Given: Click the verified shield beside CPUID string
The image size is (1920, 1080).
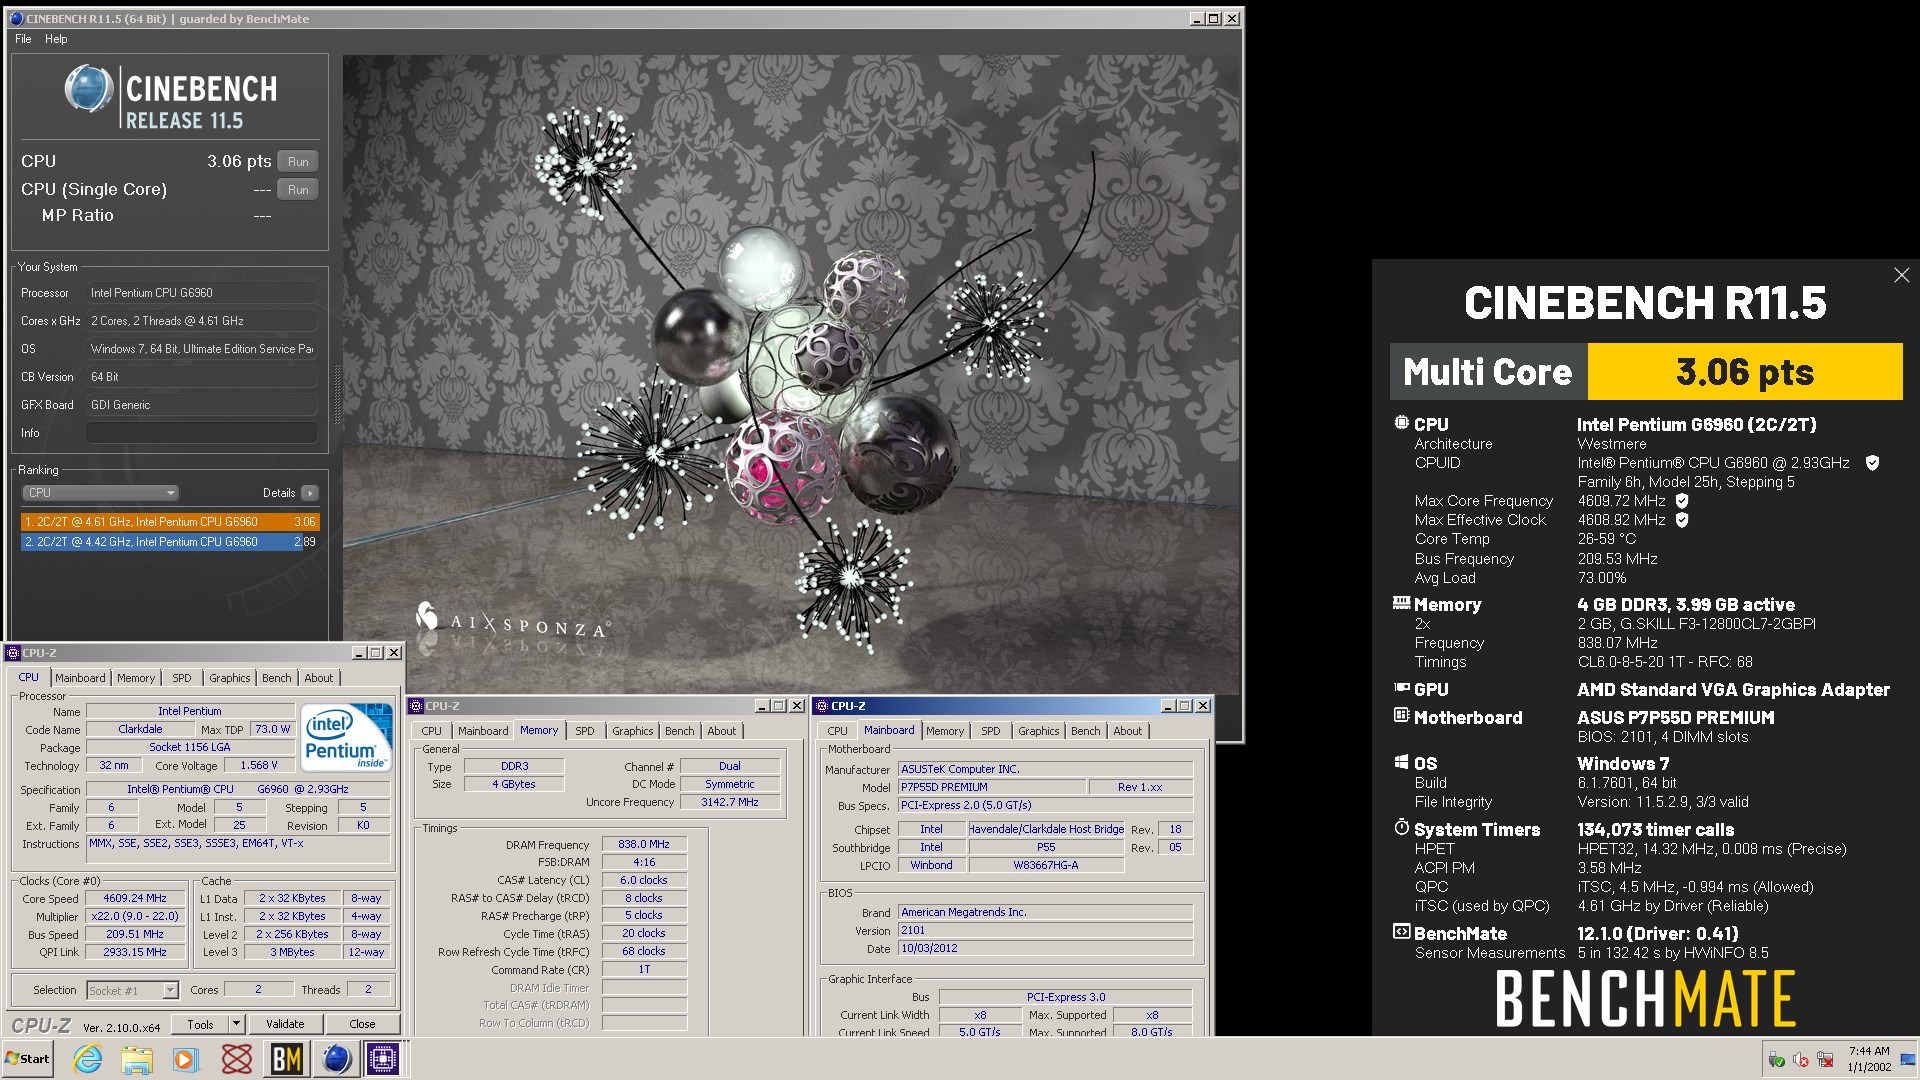Looking at the screenshot, I should click(1872, 463).
